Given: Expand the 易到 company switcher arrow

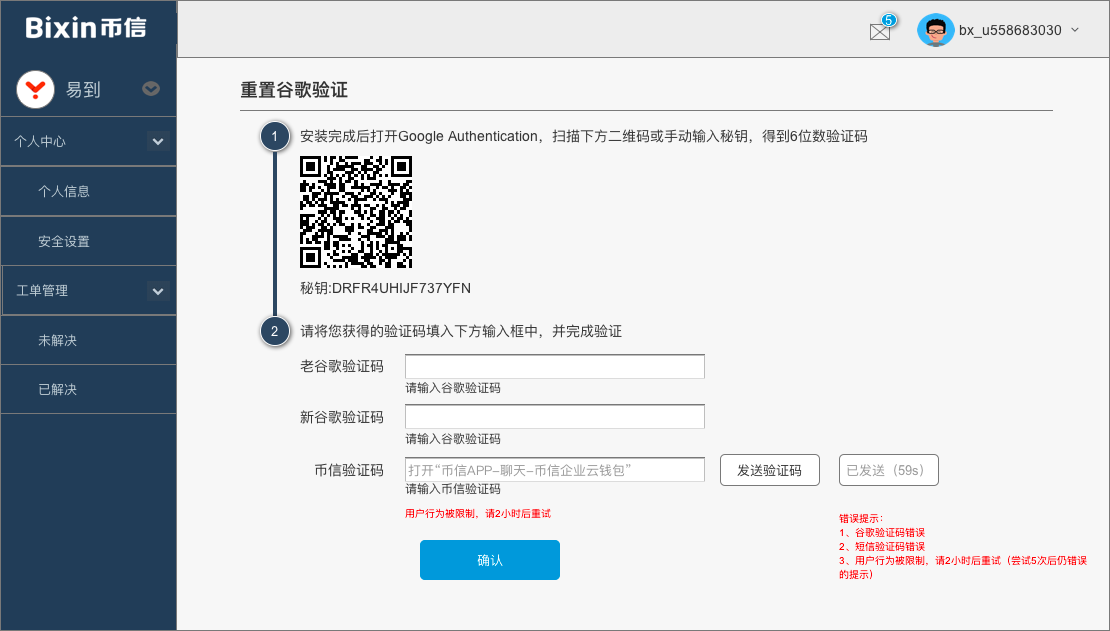Looking at the screenshot, I should (x=151, y=89).
